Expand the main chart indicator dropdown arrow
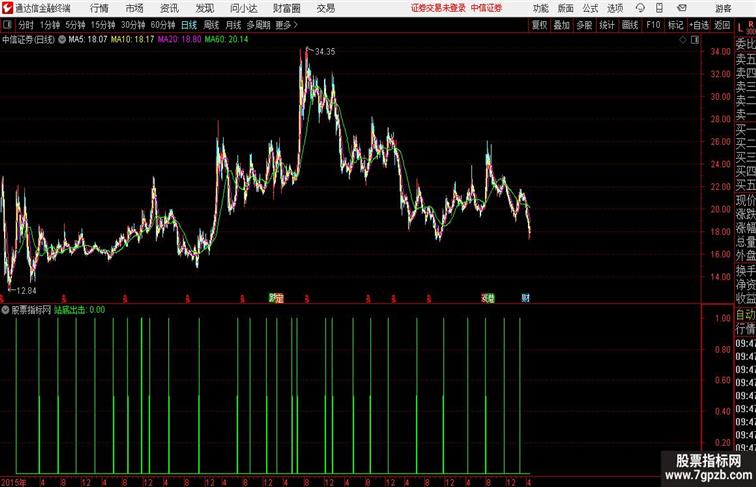This screenshot has height=487, width=756. click(62, 40)
